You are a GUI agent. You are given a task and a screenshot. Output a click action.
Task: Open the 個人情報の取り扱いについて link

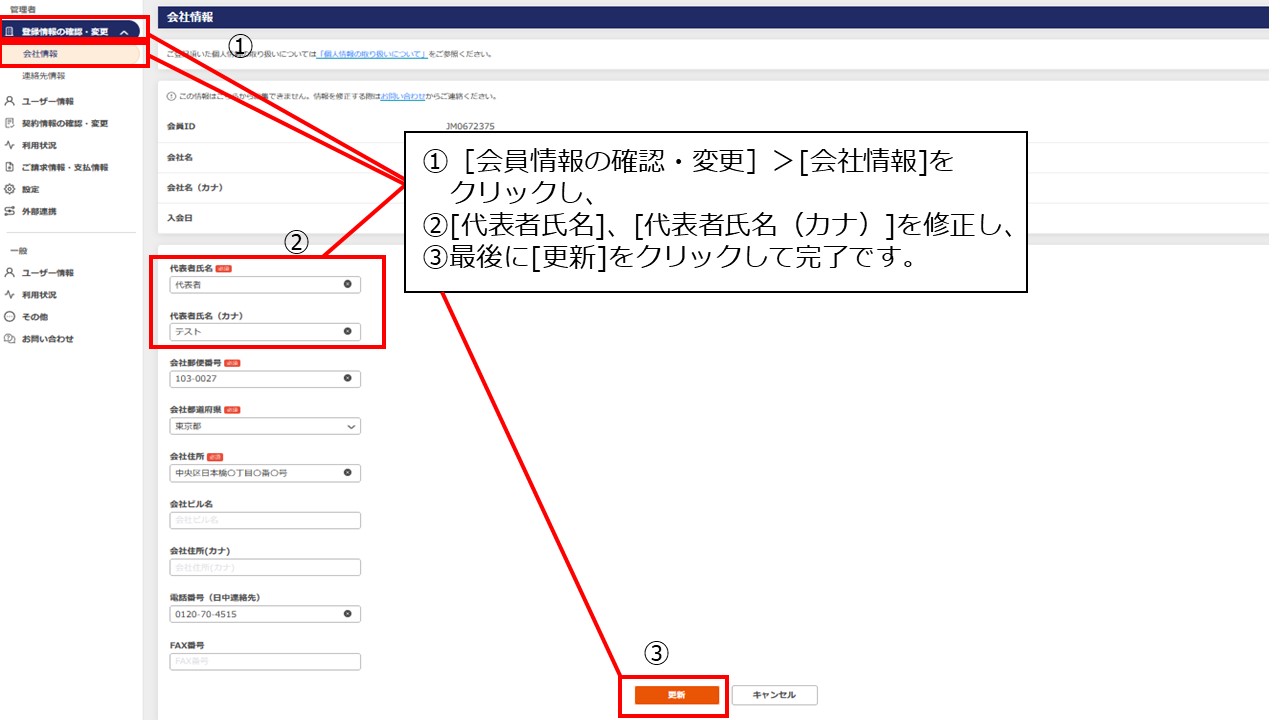372,54
